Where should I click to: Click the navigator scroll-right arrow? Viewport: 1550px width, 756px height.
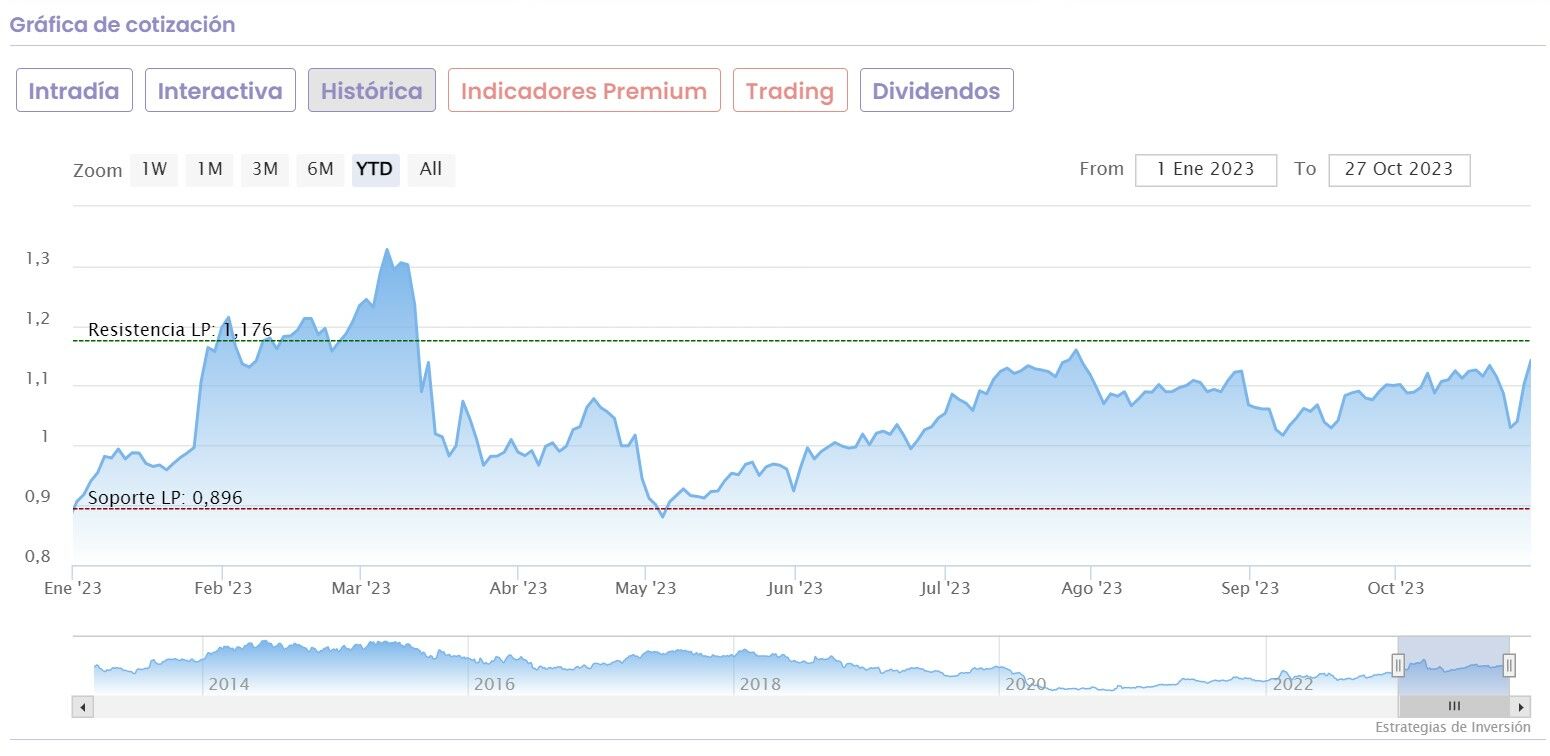[x=1521, y=707]
